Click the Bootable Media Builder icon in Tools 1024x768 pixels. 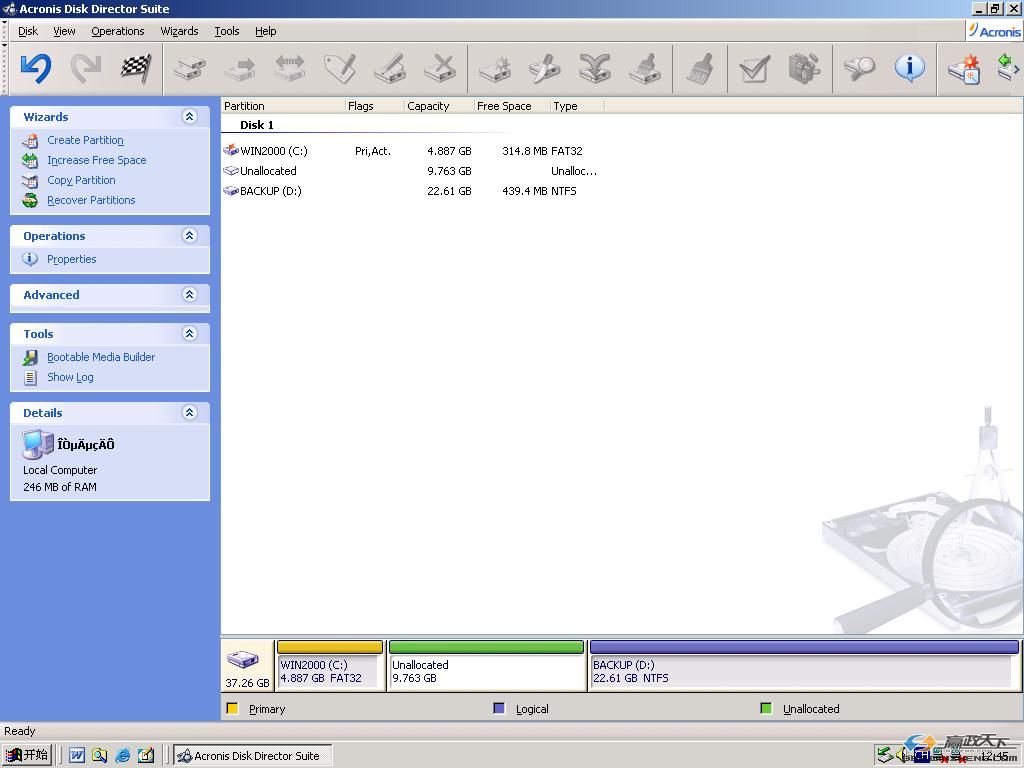pos(30,357)
